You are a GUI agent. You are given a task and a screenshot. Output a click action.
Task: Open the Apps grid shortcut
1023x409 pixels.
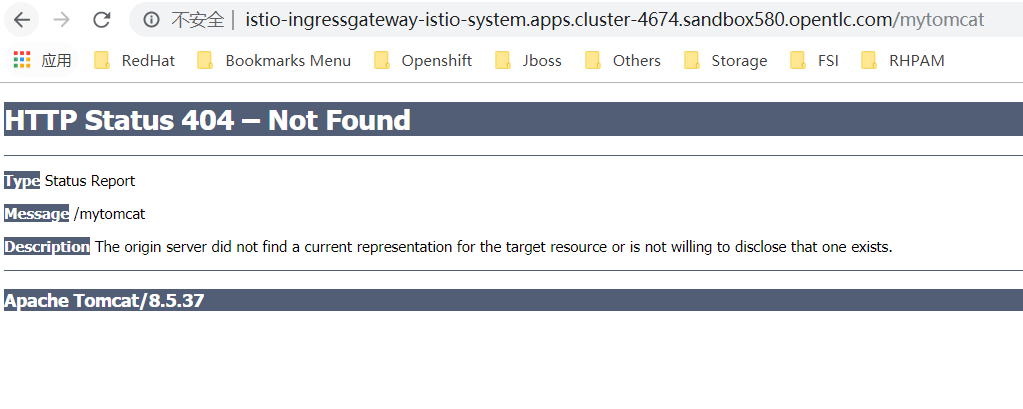pos(22,61)
